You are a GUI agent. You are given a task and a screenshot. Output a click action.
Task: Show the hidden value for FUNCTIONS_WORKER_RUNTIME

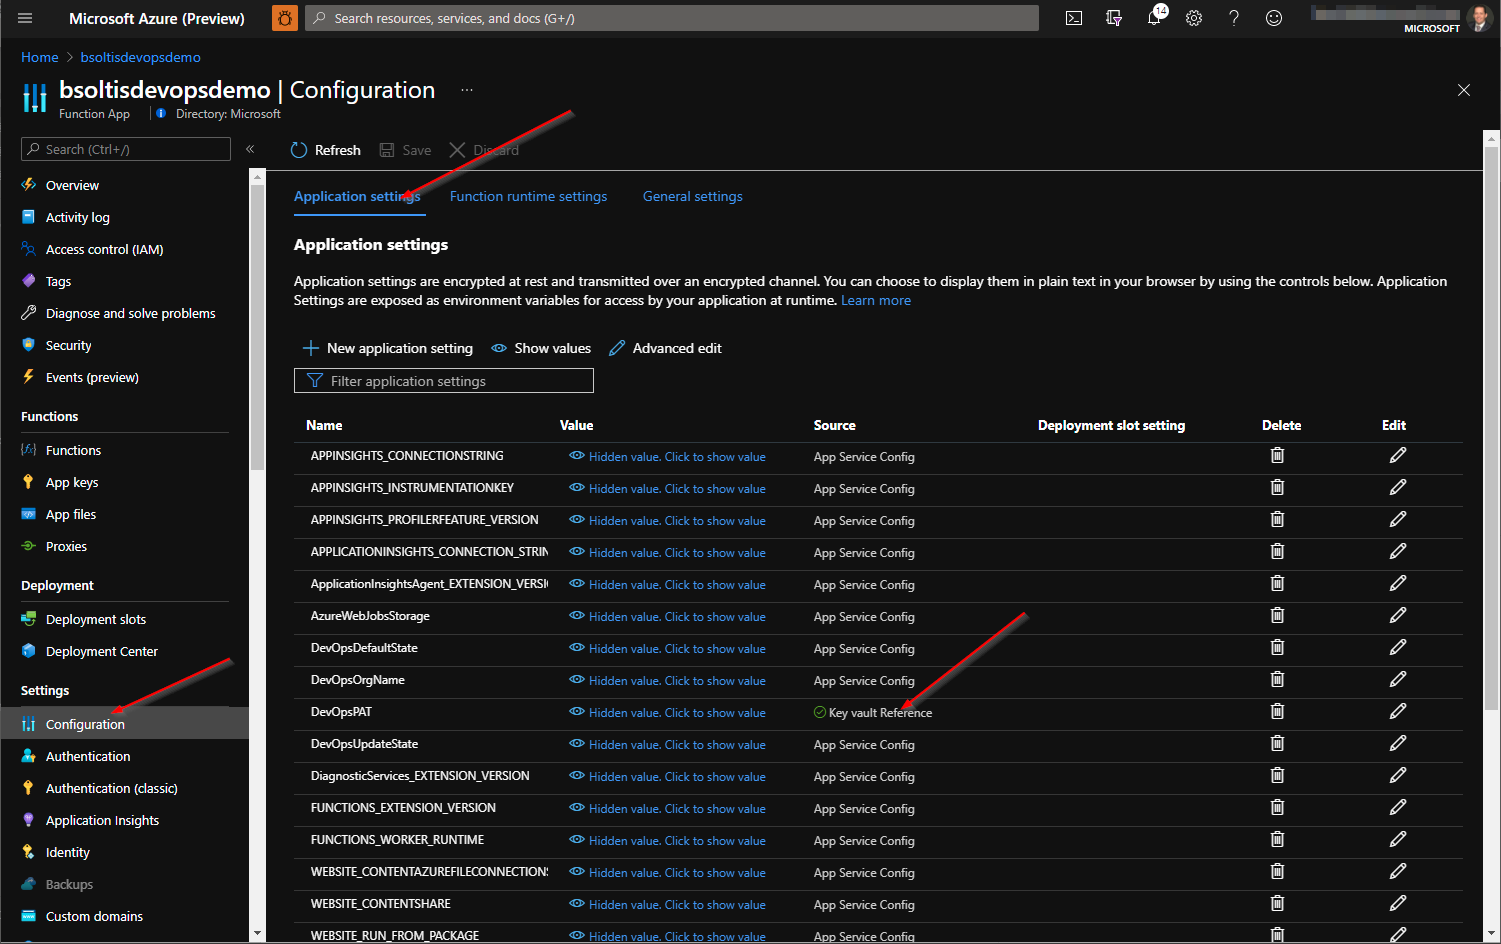pyautogui.click(x=676, y=841)
